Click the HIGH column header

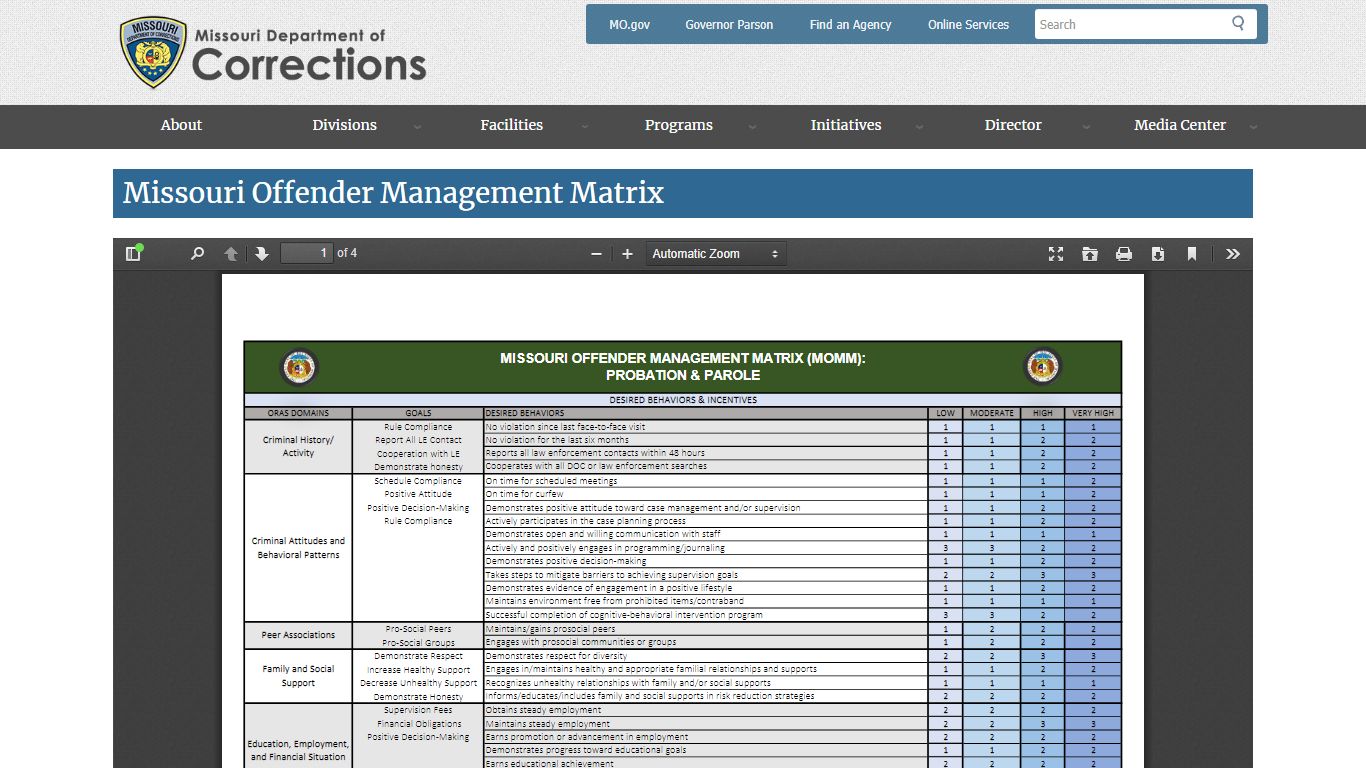pos(1043,413)
